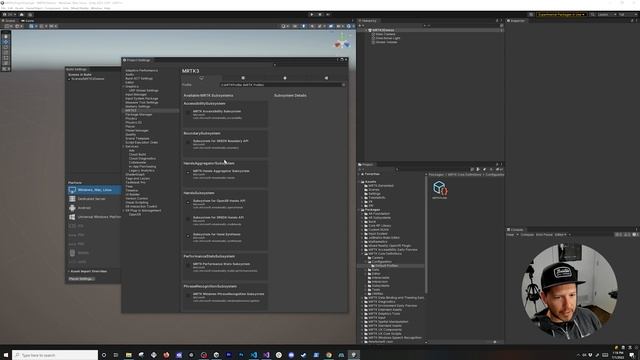Open the Game view tab
640x360 pixels.
pyautogui.click(x=28, y=21)
